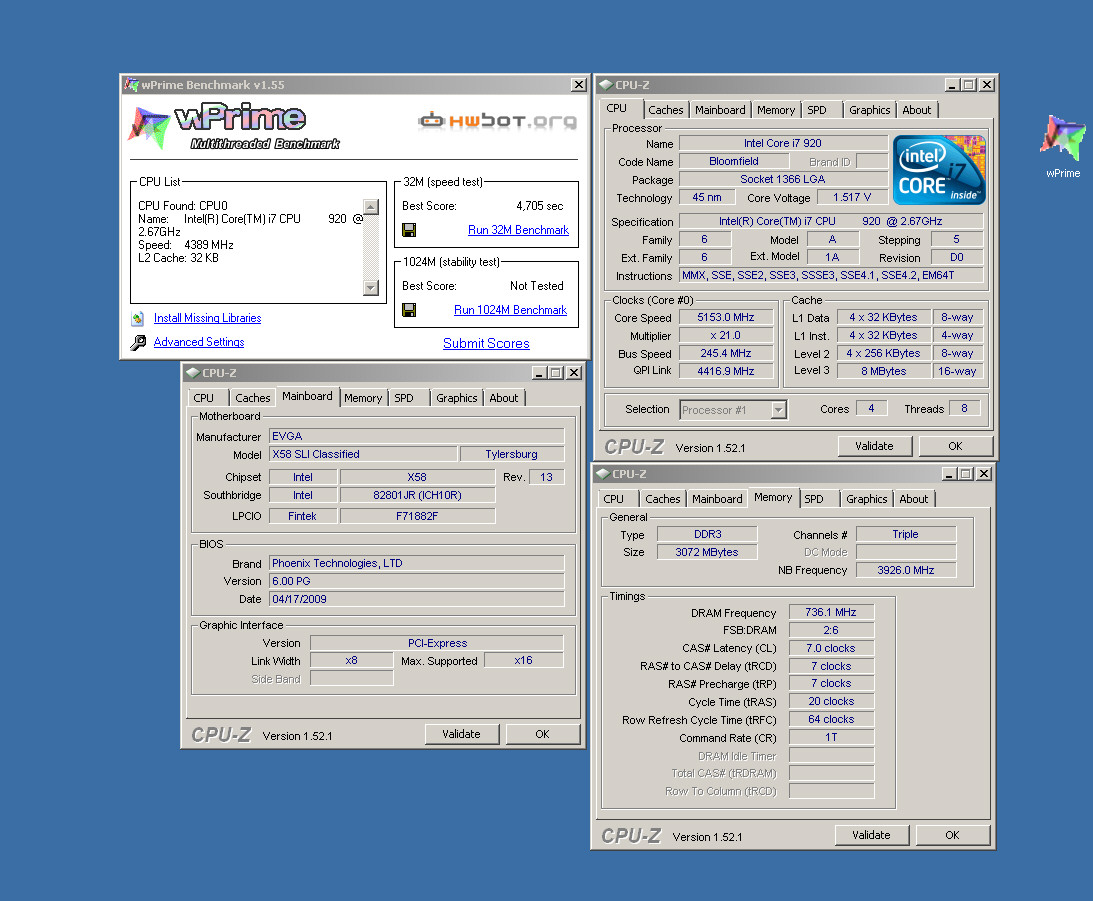1093x901 pixels.
Task: Switch to Caches tab in the Mainboard window
Action: (252, 398)
